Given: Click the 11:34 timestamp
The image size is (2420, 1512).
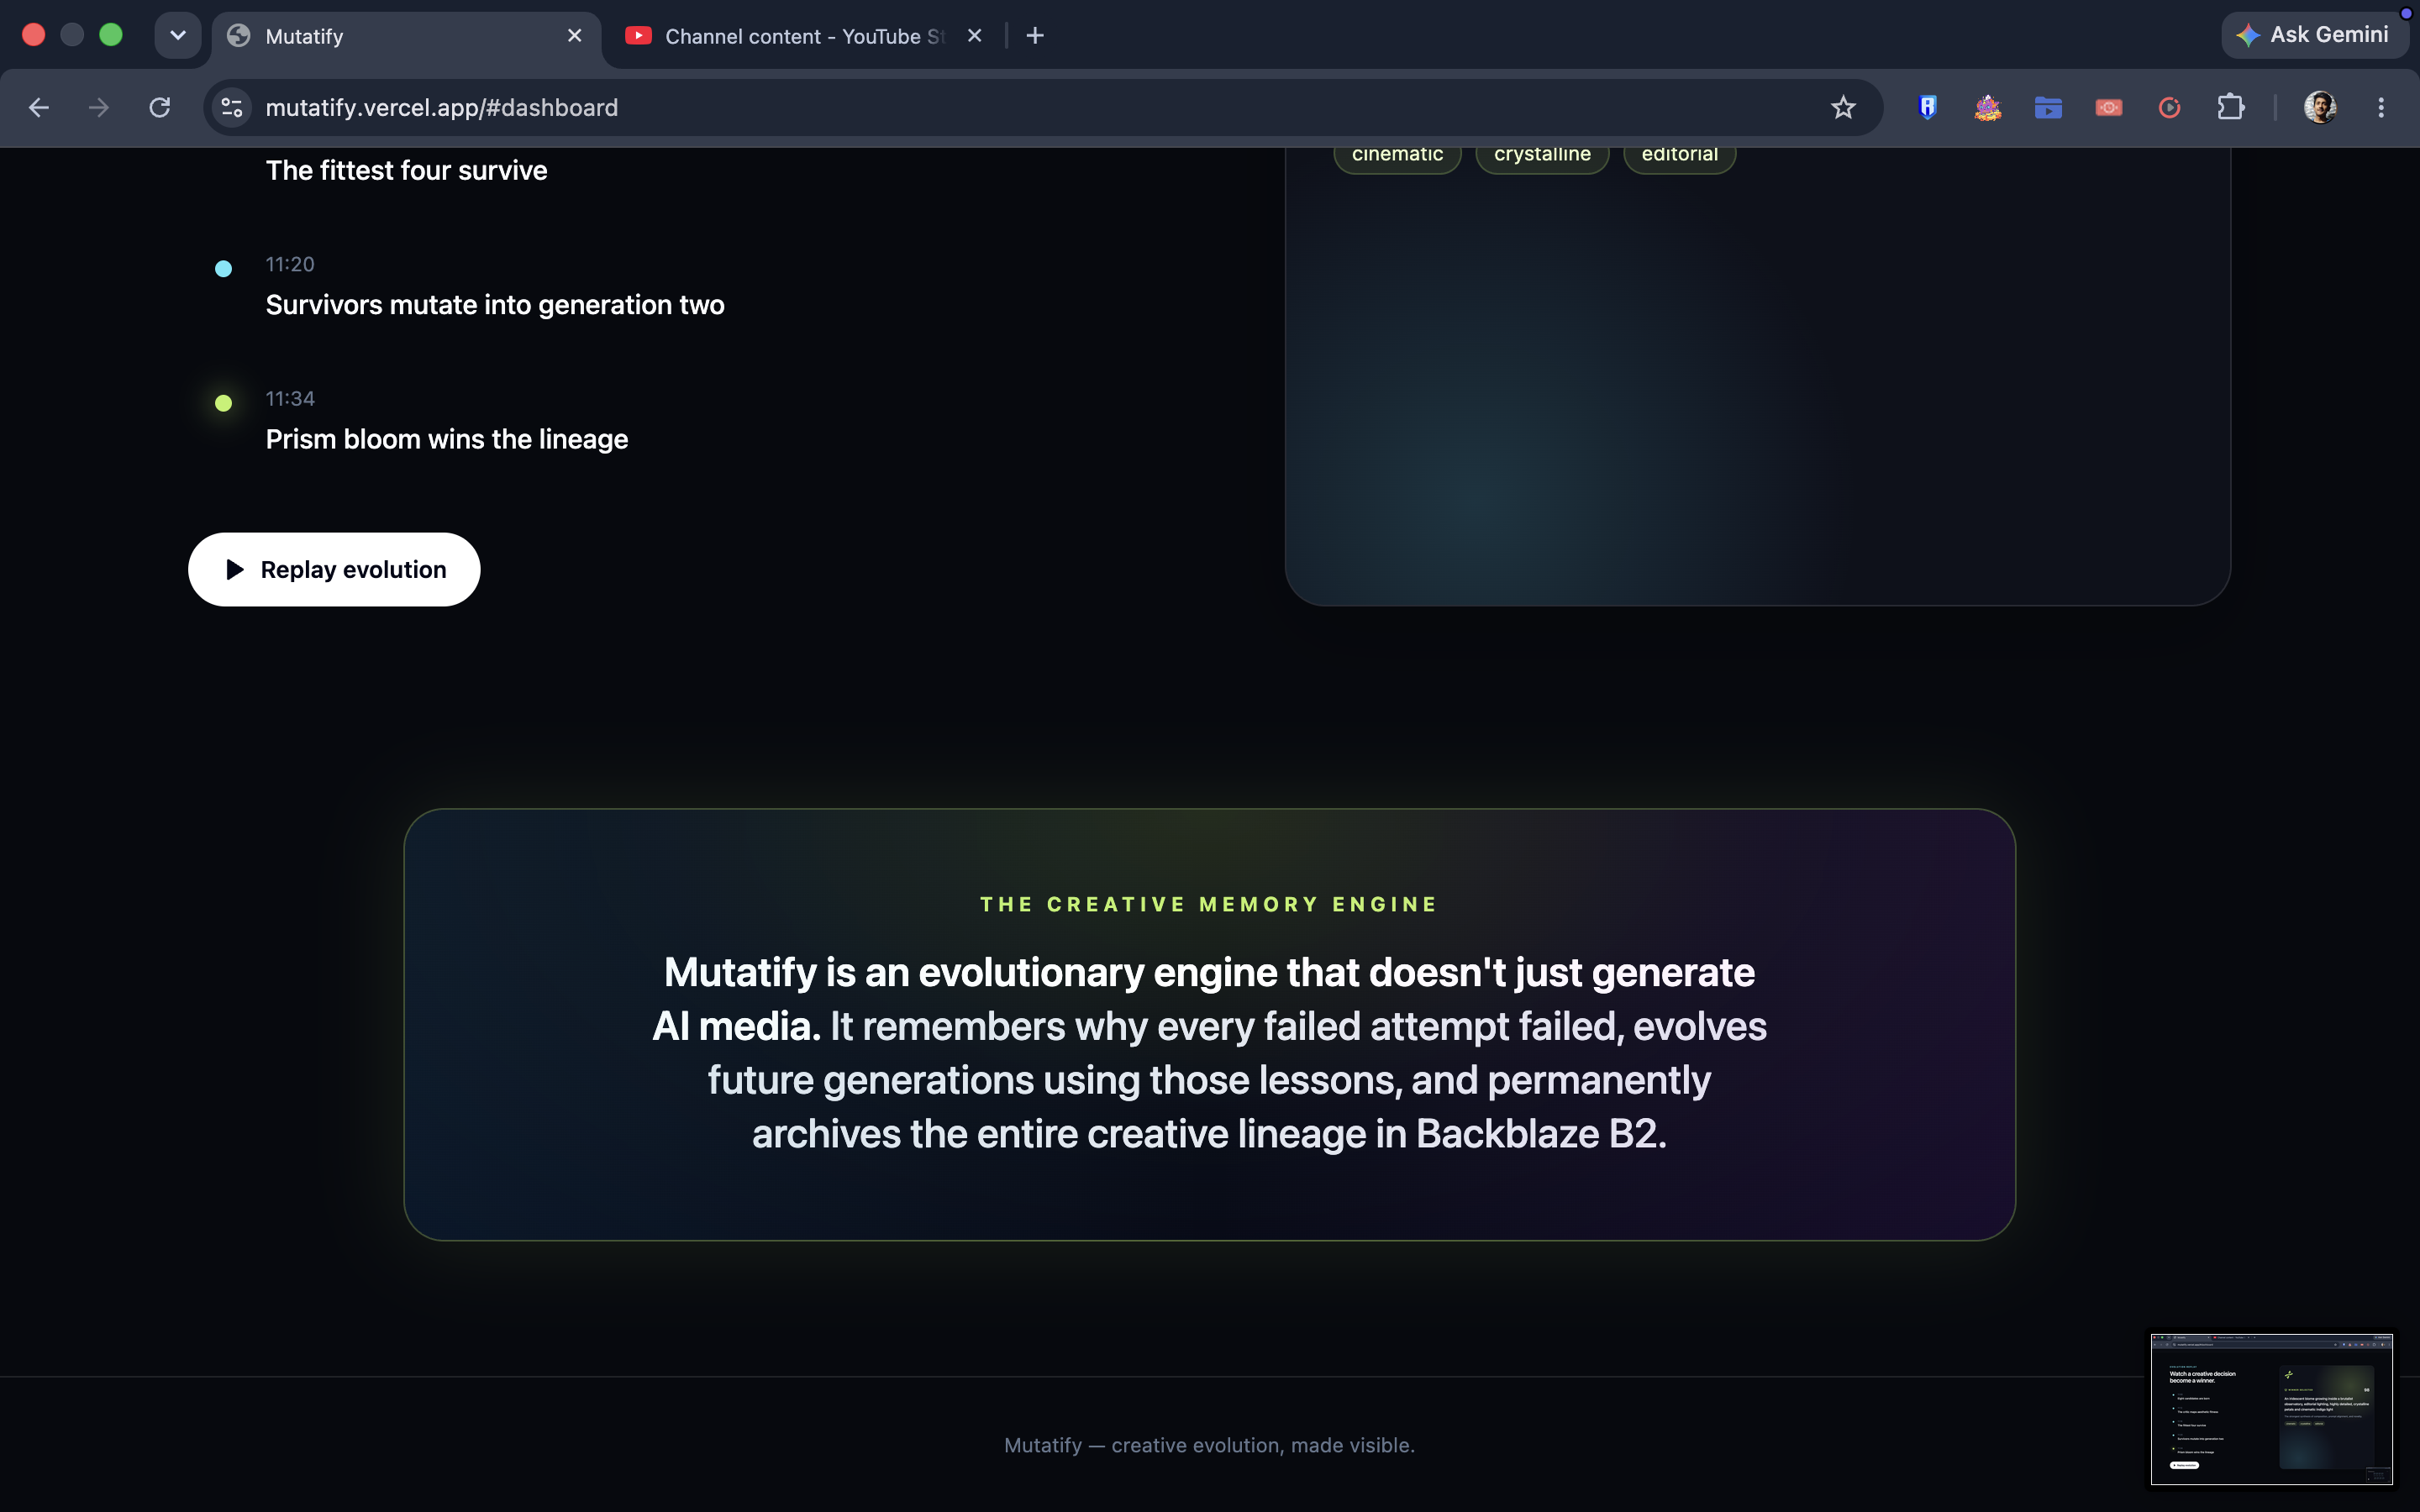Looking at the screenshot, I should pyautogui.click(x=290, y=398).
